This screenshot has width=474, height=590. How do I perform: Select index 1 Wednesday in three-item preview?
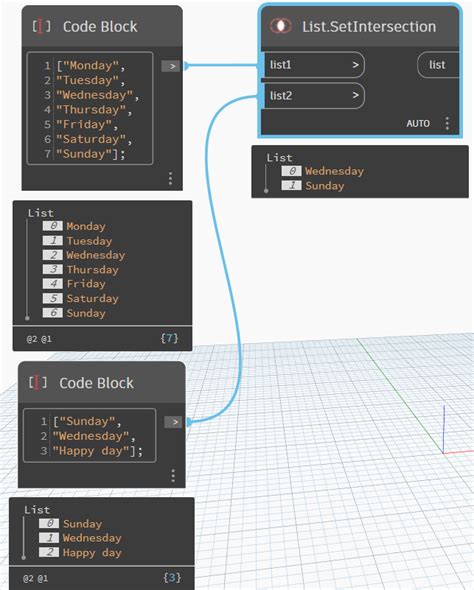tap(81, 538)
